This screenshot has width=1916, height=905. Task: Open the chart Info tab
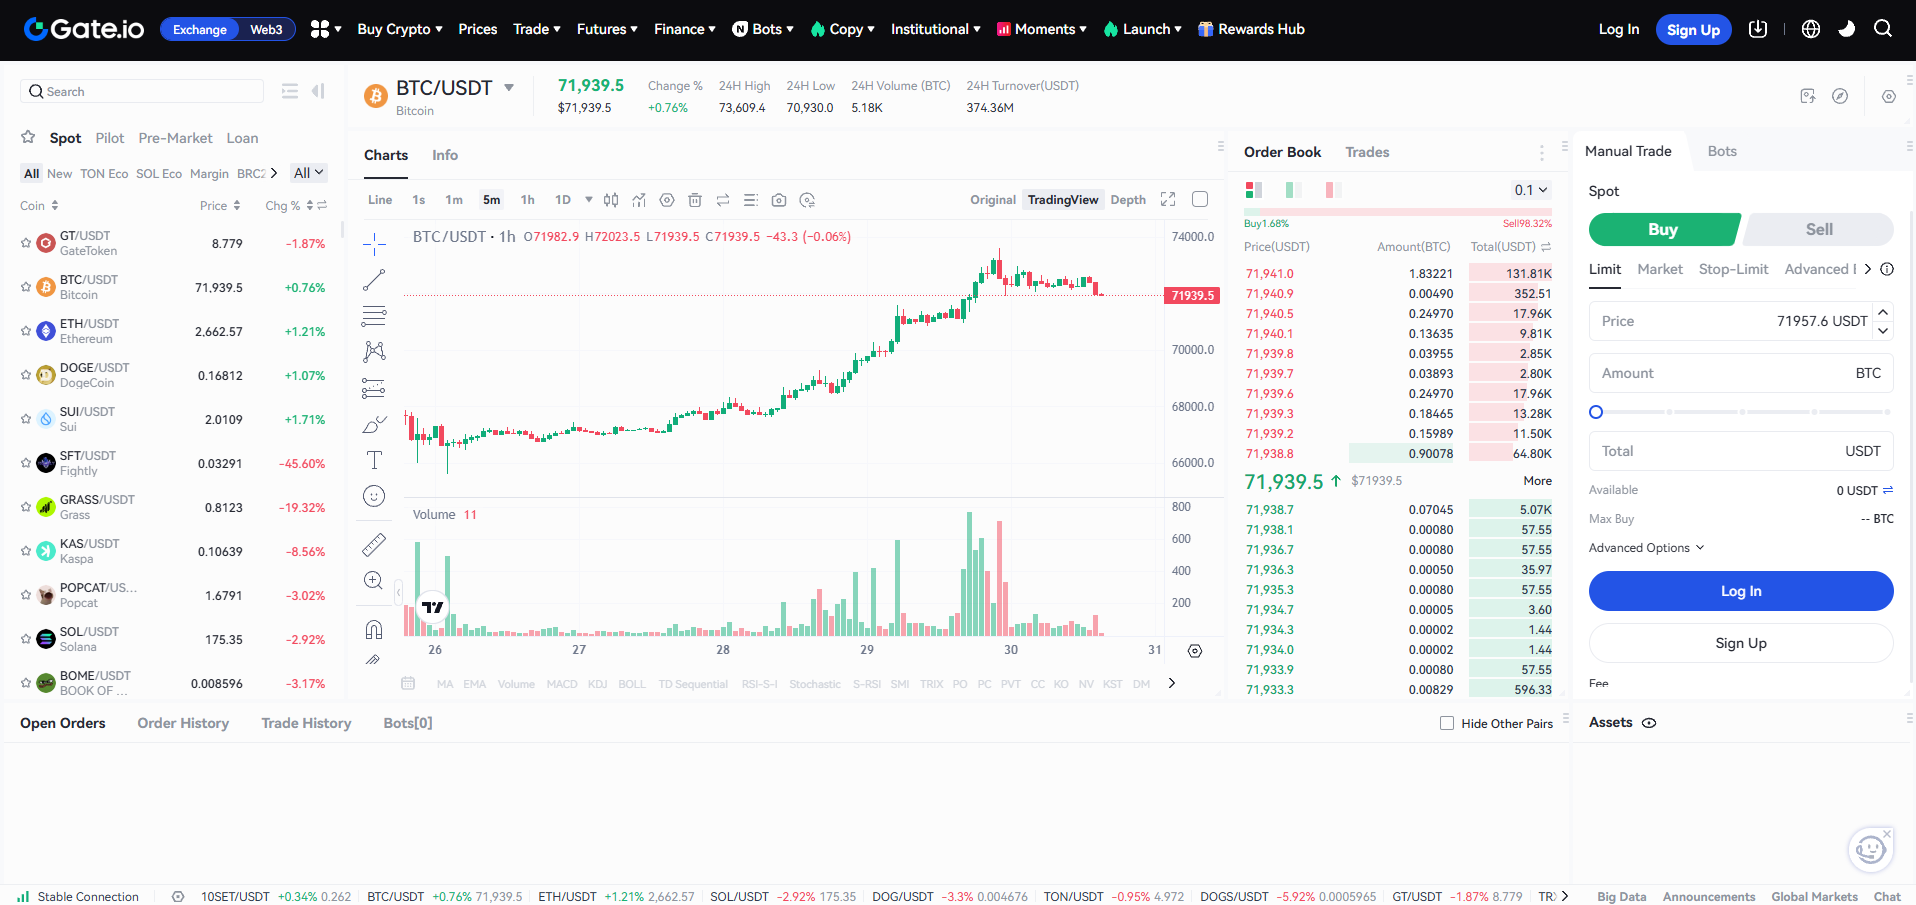[445, 155]
